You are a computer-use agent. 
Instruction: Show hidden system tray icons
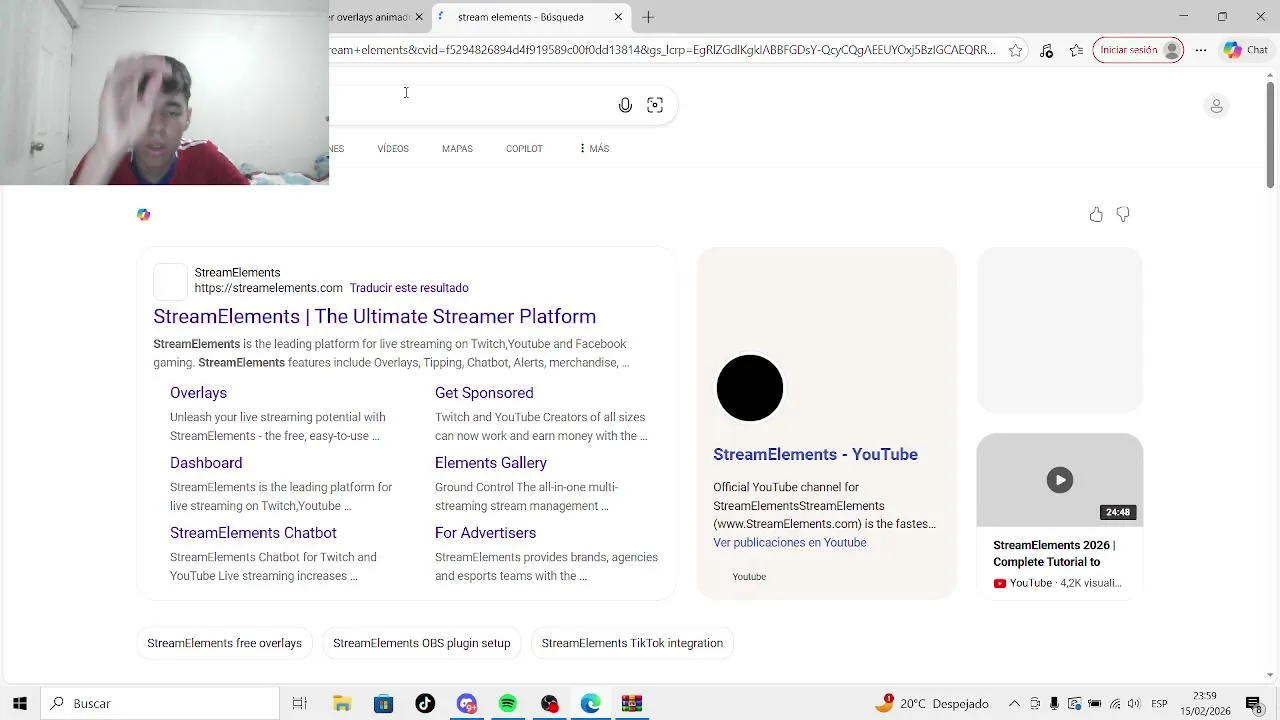pos(1014,704)
